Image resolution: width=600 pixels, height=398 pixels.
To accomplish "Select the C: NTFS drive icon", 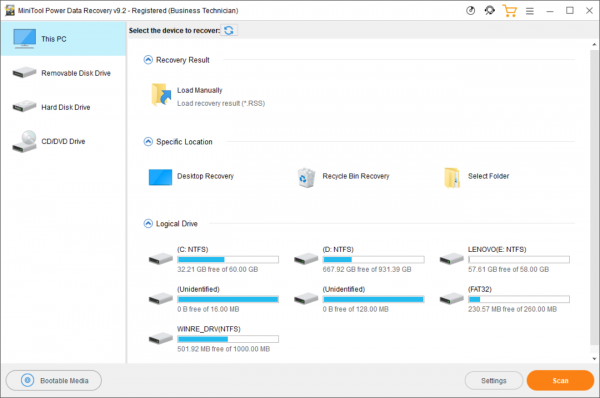I will coord(161,259).
